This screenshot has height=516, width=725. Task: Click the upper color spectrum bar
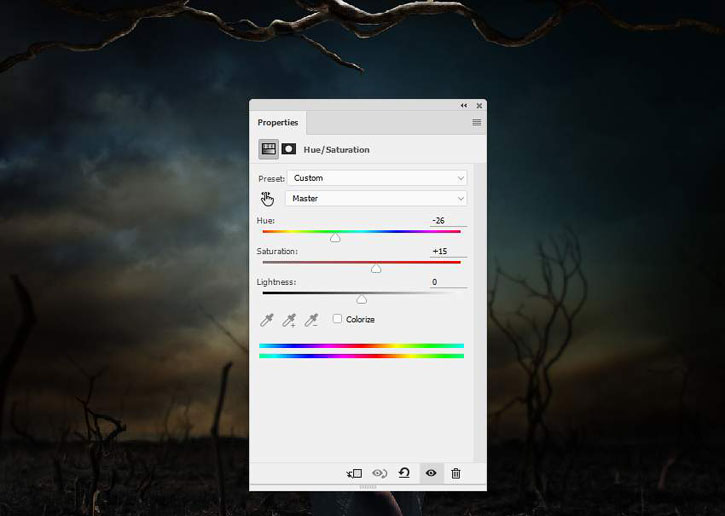point(362,346)
